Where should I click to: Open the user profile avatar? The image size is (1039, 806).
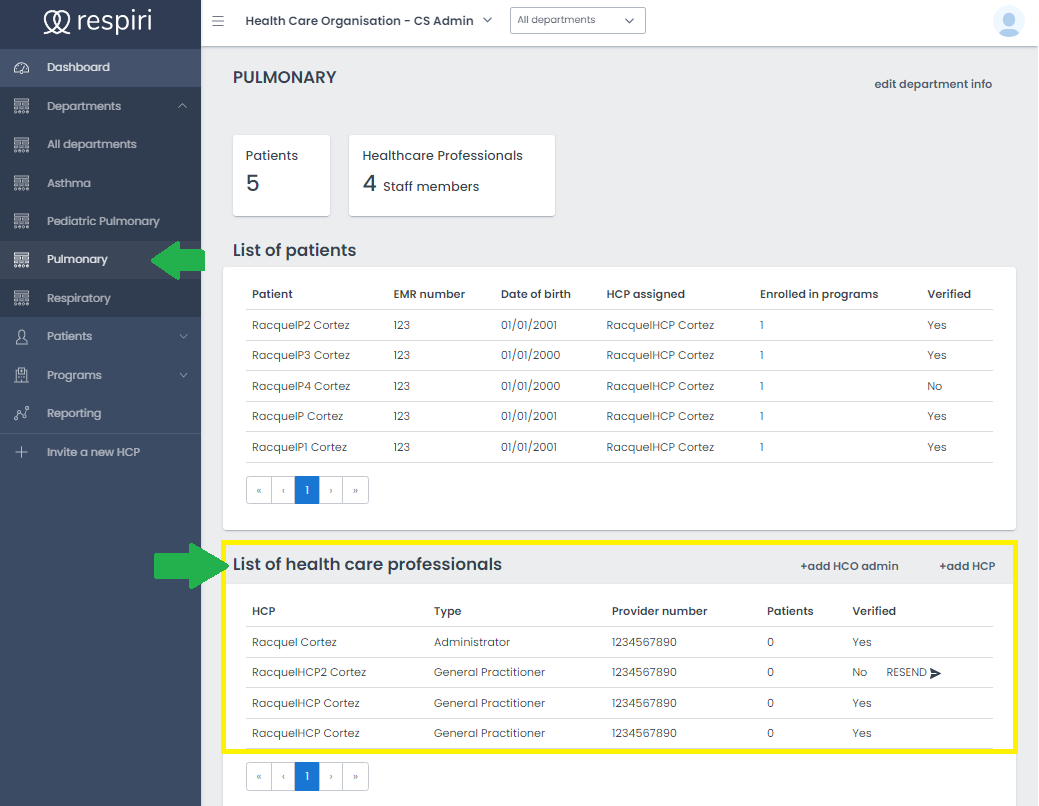click(1008, 21)
